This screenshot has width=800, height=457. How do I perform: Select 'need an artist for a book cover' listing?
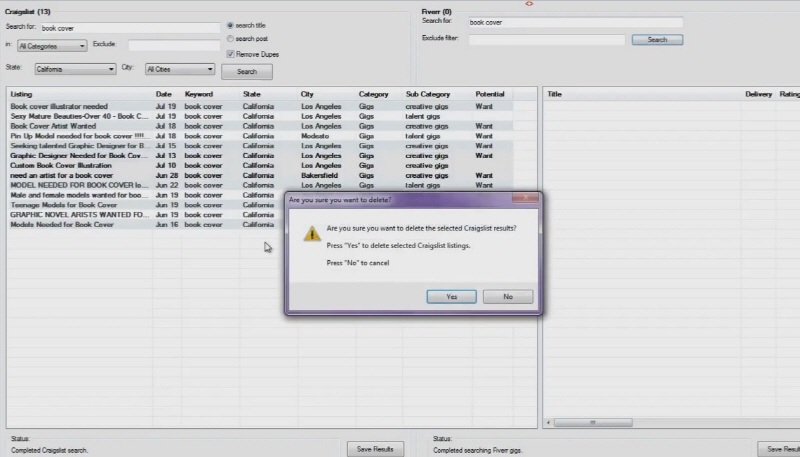tap(62, 175)
